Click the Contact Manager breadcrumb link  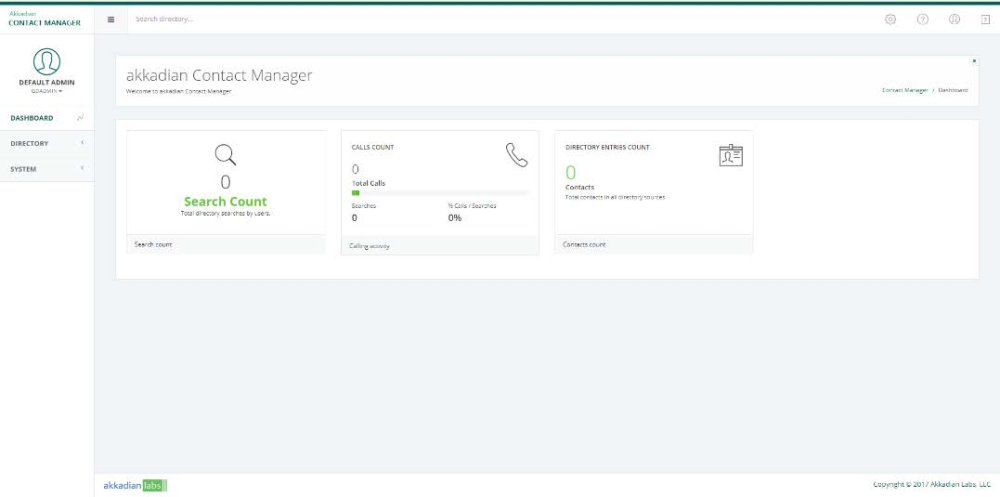(x=904, y=91)
